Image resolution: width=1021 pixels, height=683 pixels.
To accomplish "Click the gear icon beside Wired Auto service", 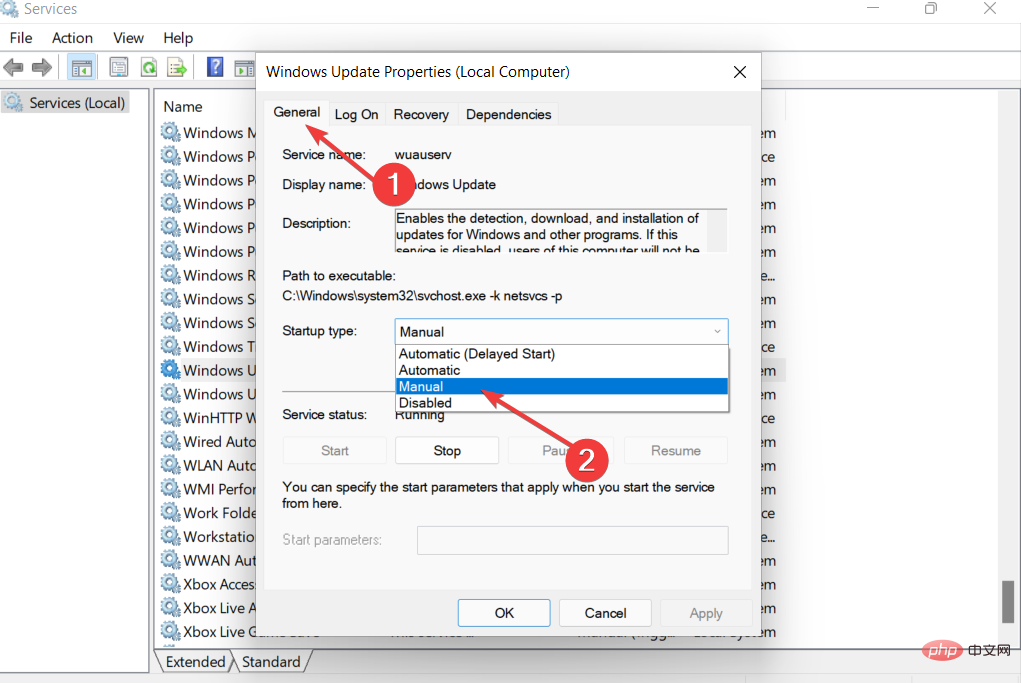I will 171,441.
